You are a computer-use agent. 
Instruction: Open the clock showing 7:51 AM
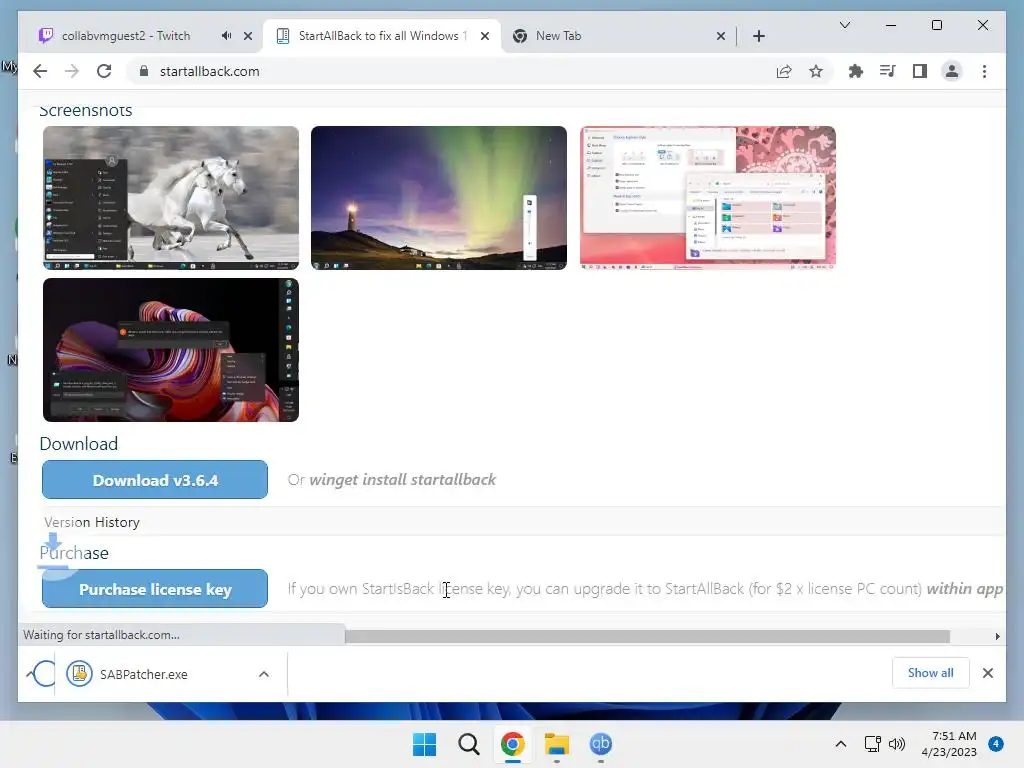(949, 744)
